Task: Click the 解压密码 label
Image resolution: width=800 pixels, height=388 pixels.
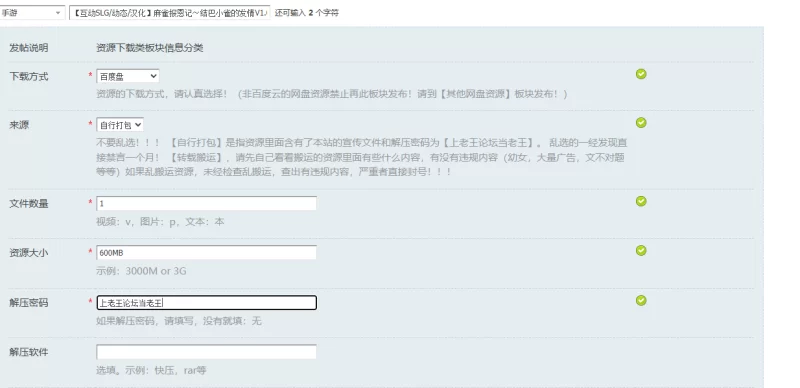Action: (x=29, y=303)
